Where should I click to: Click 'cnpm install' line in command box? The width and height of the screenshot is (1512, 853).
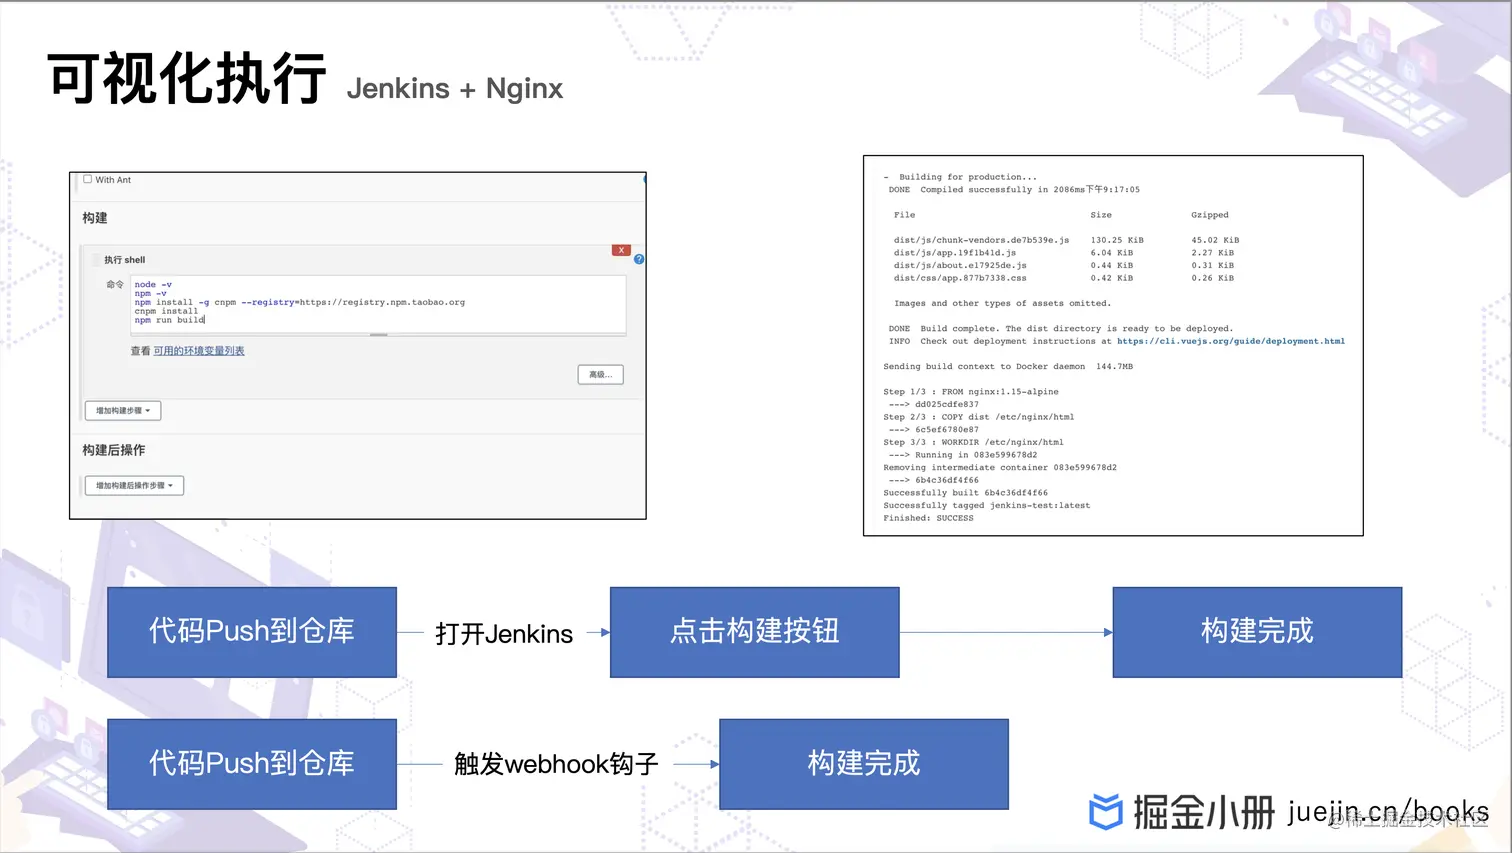pyautogui.click(x=166, y=311)
